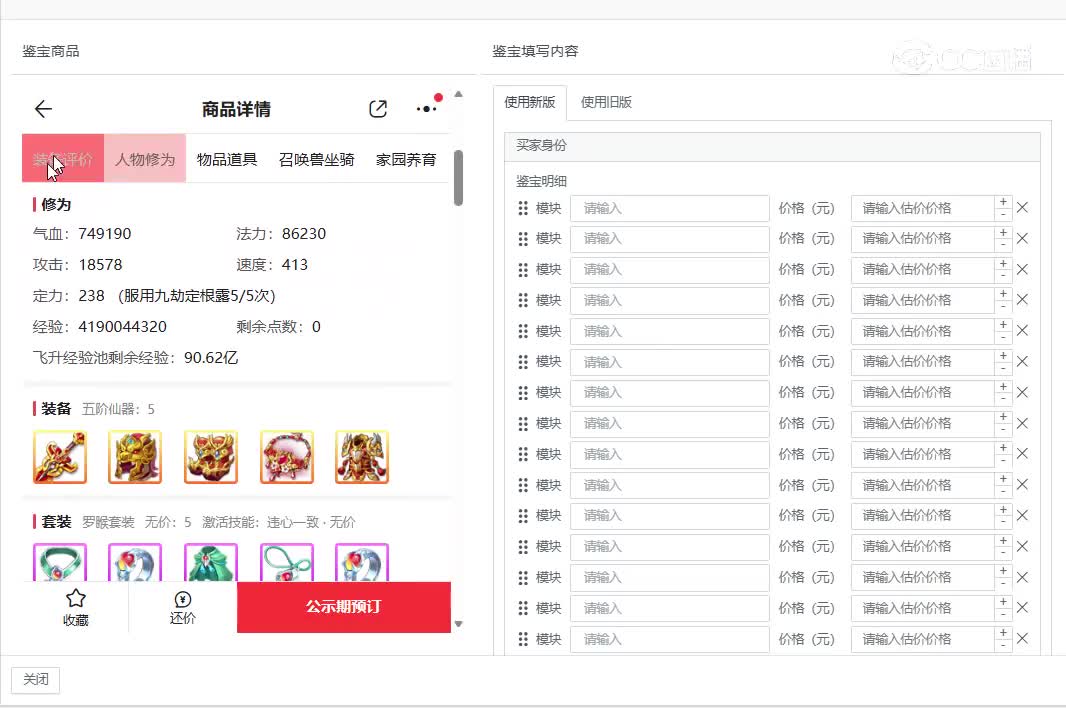Select the golden helmet equipment icon
1066x708 pixels.
click(135, 457)
